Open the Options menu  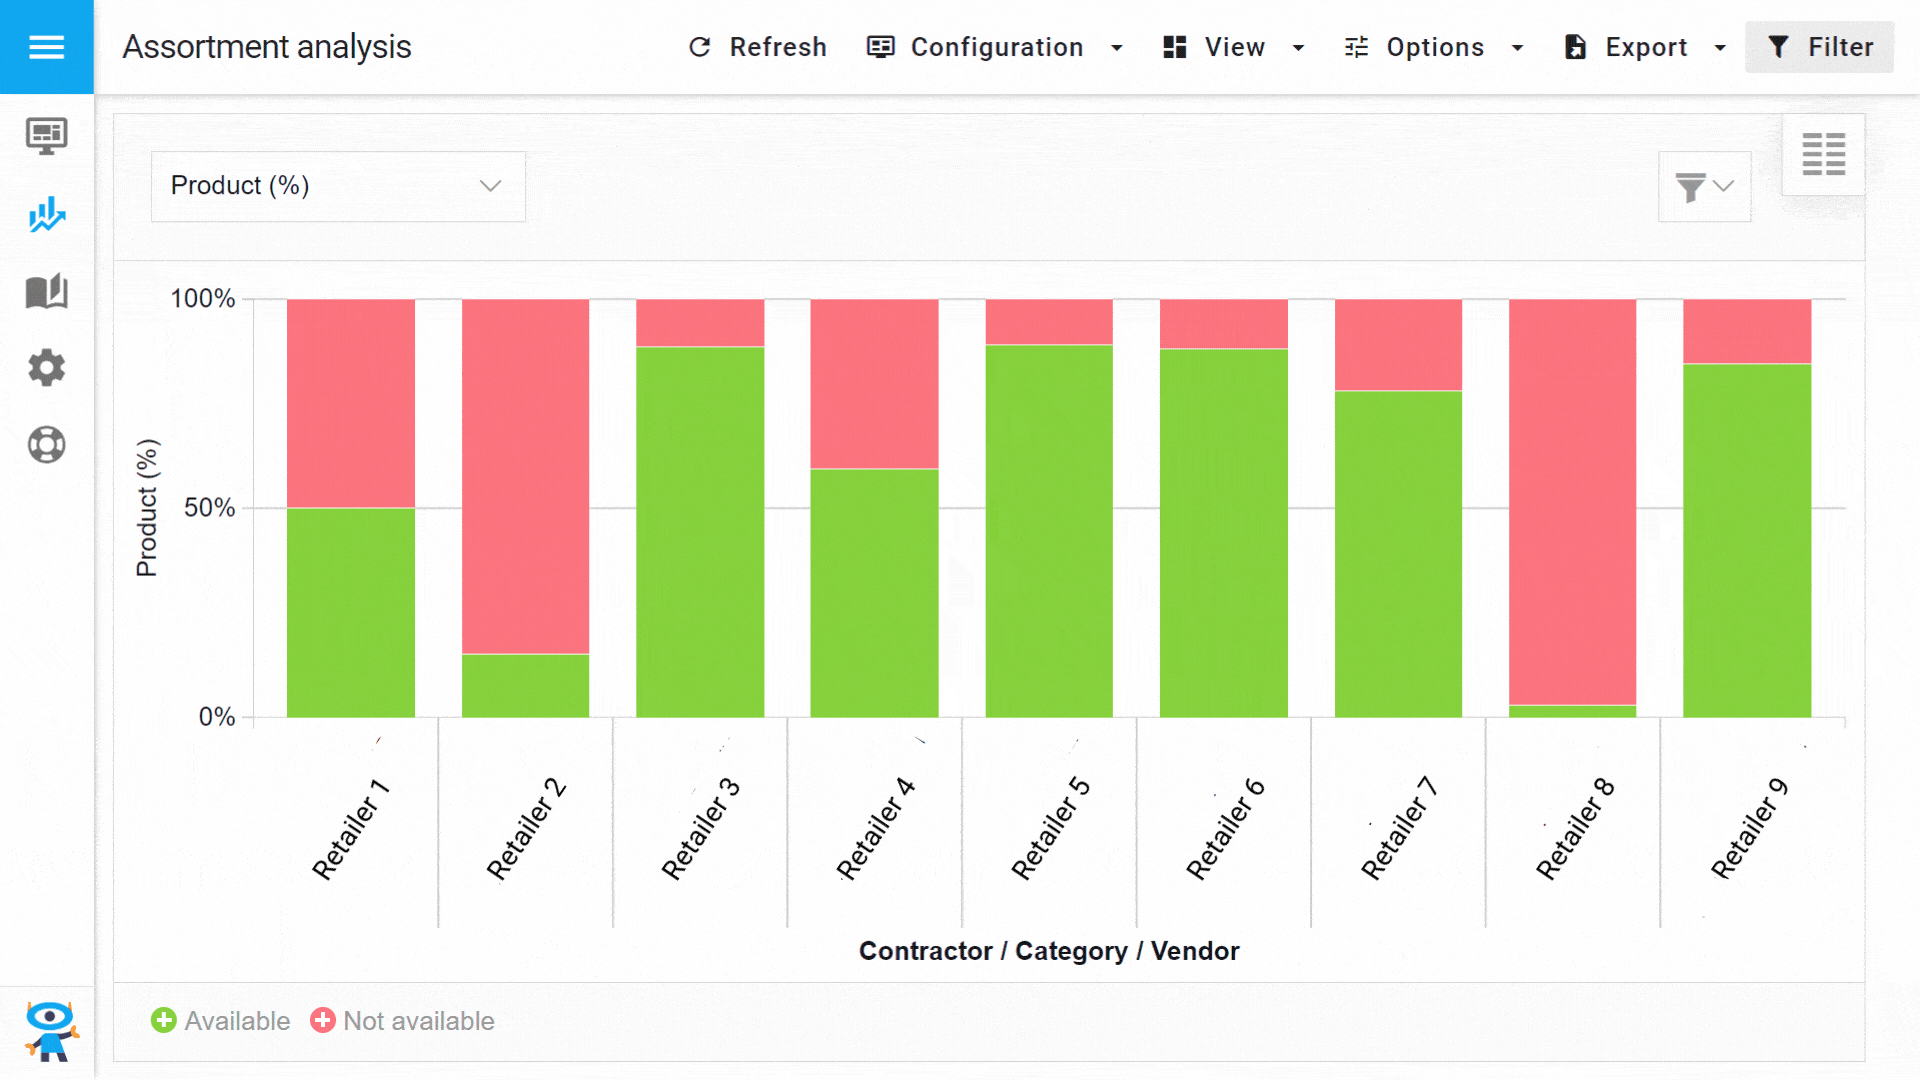point(1434,47)
